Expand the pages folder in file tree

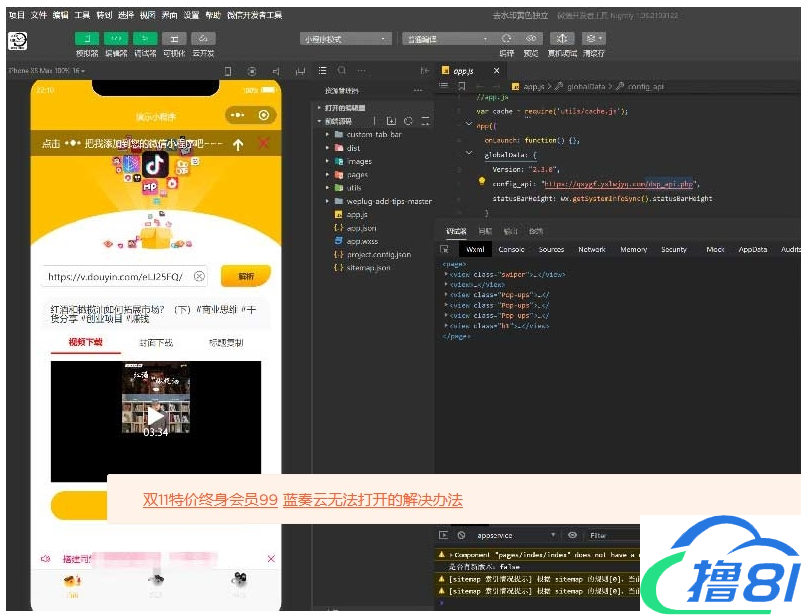coord(358,174)
